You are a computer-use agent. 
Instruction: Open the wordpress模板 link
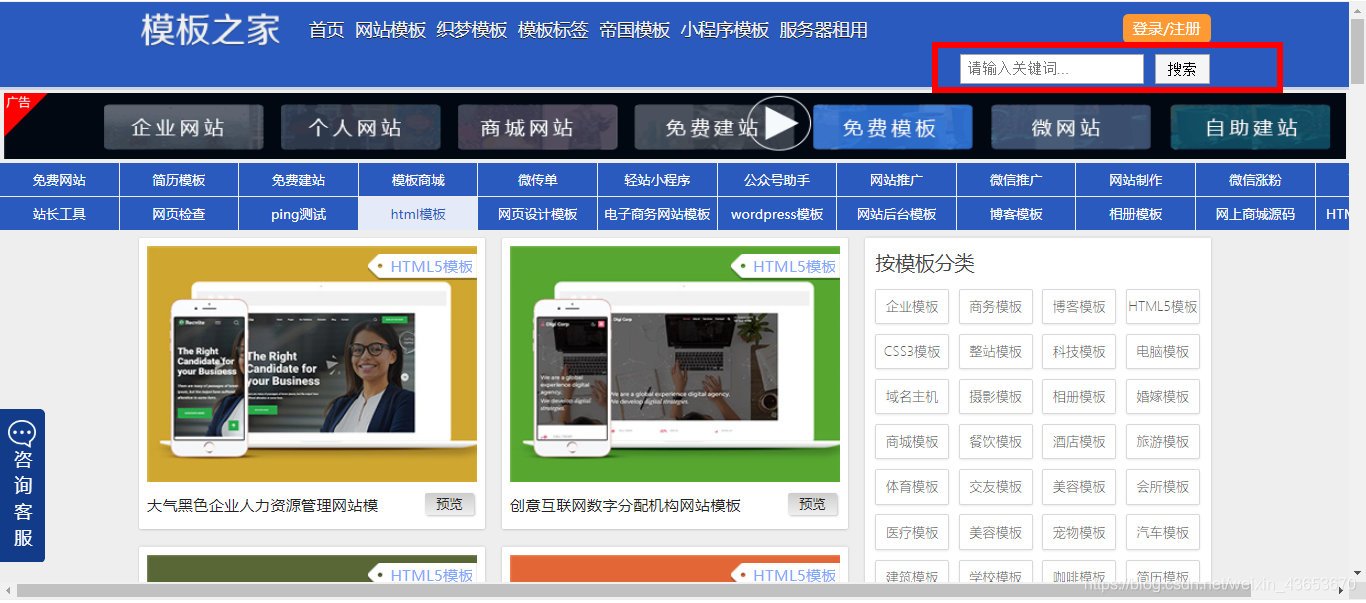[777, 214]
